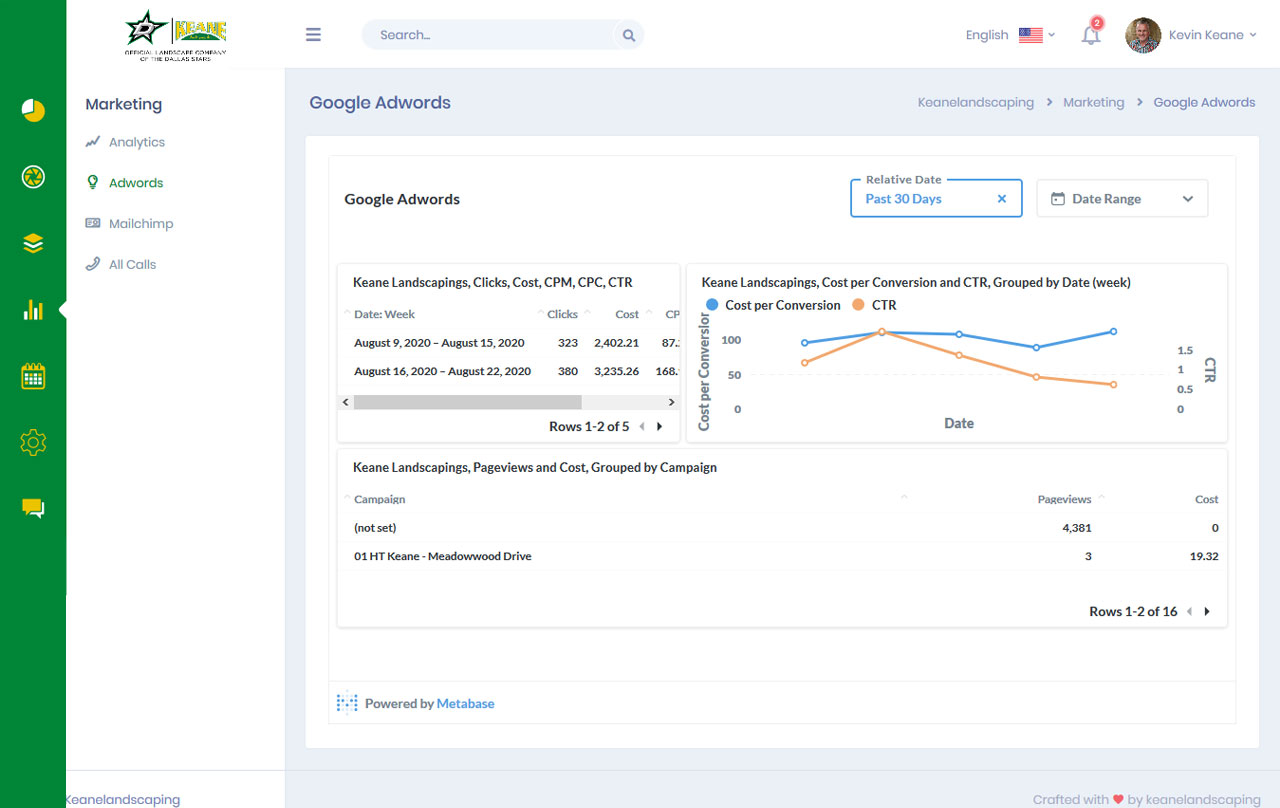The height and width of the screenshot is (808, 1280).
Task: Sort by Date: Week column header
Action: [384, 314]
